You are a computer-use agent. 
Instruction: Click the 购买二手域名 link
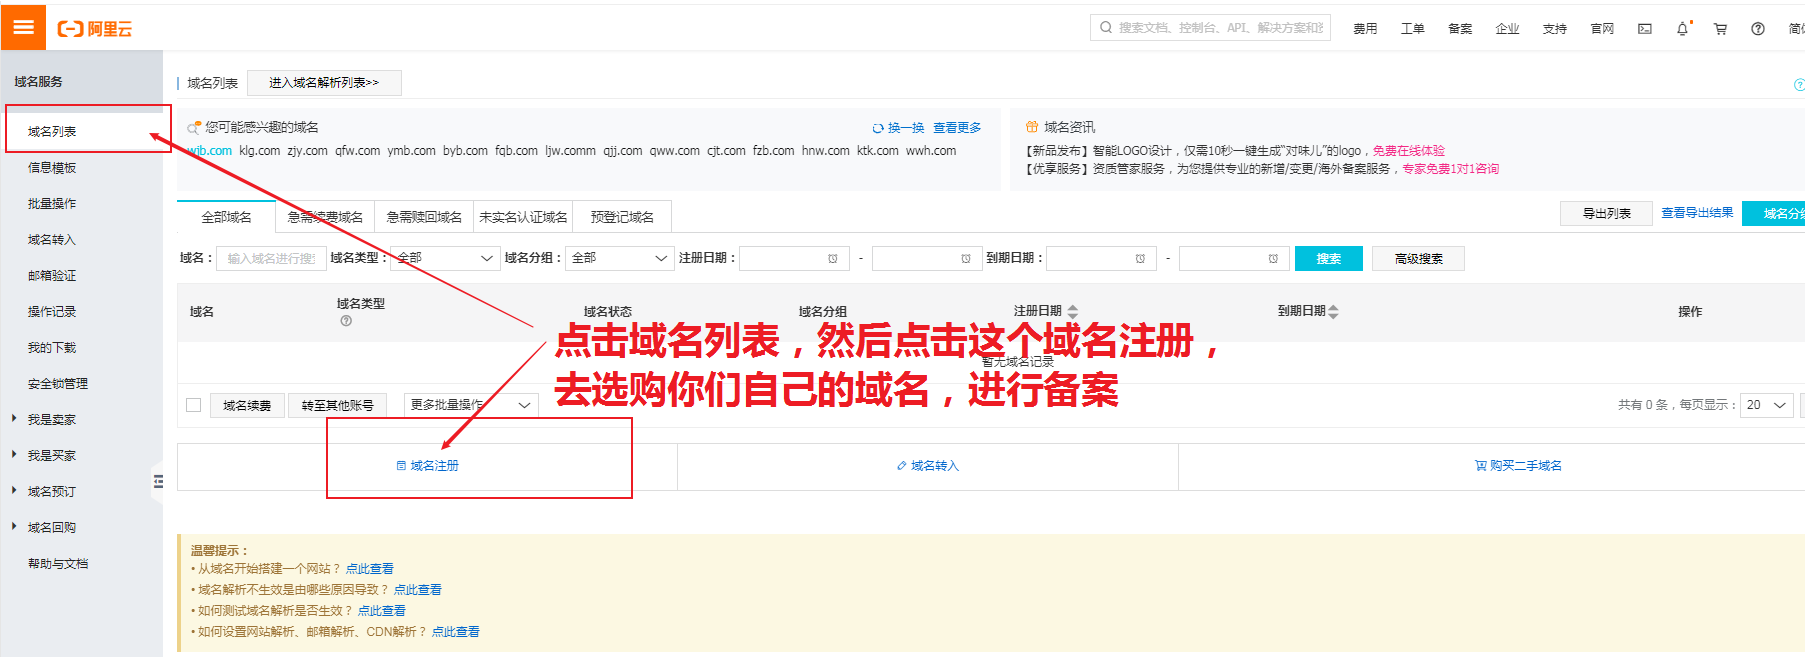tap(1518, 466)
